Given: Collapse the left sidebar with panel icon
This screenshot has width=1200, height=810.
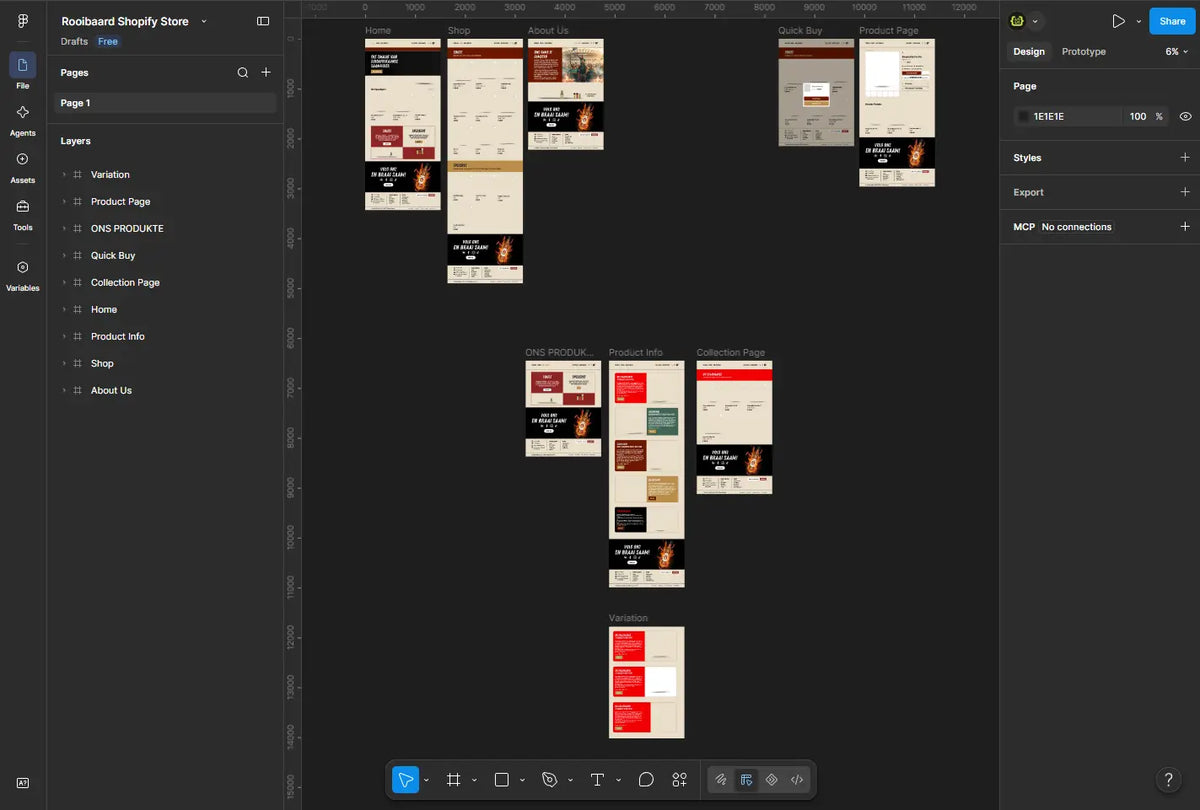Looking at the screenshot, I should tap(263, 21).
